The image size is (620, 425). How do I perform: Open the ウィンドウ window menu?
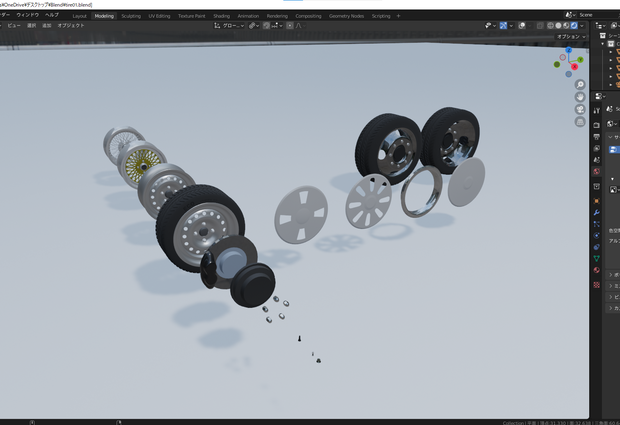[x=28, y=15]
